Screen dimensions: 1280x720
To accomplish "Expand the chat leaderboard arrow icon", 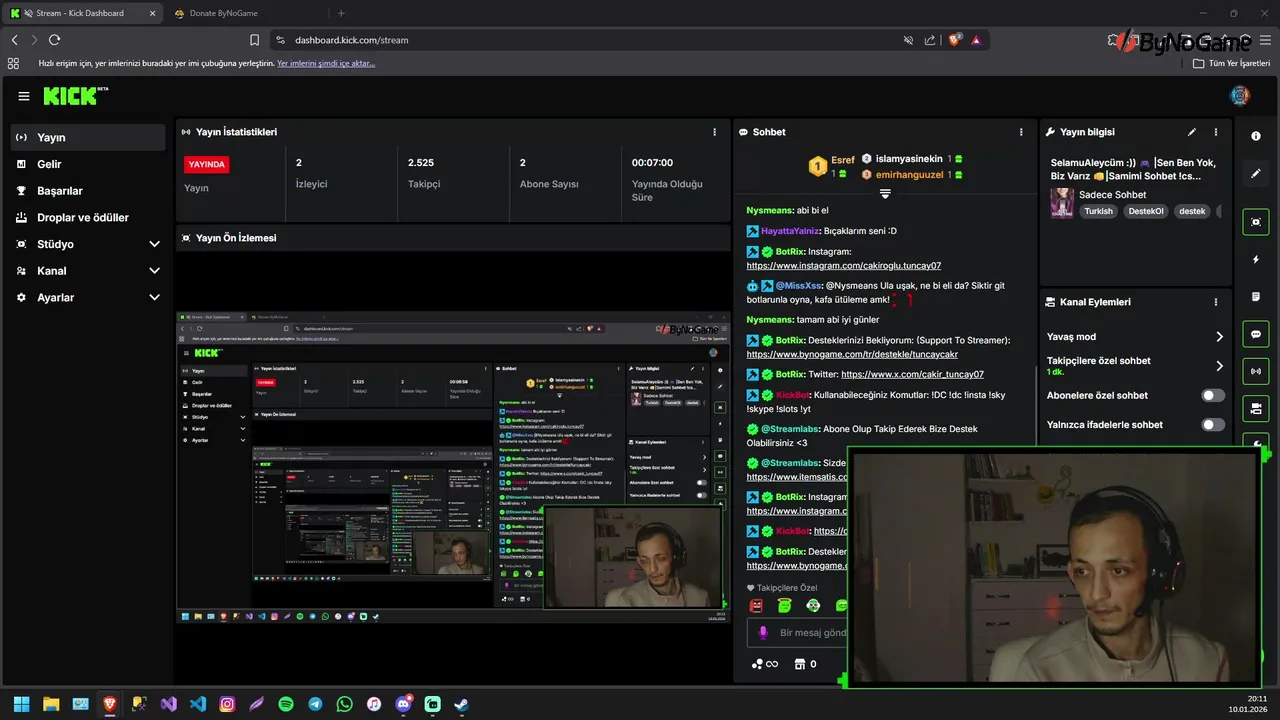I will click(885, 193).
